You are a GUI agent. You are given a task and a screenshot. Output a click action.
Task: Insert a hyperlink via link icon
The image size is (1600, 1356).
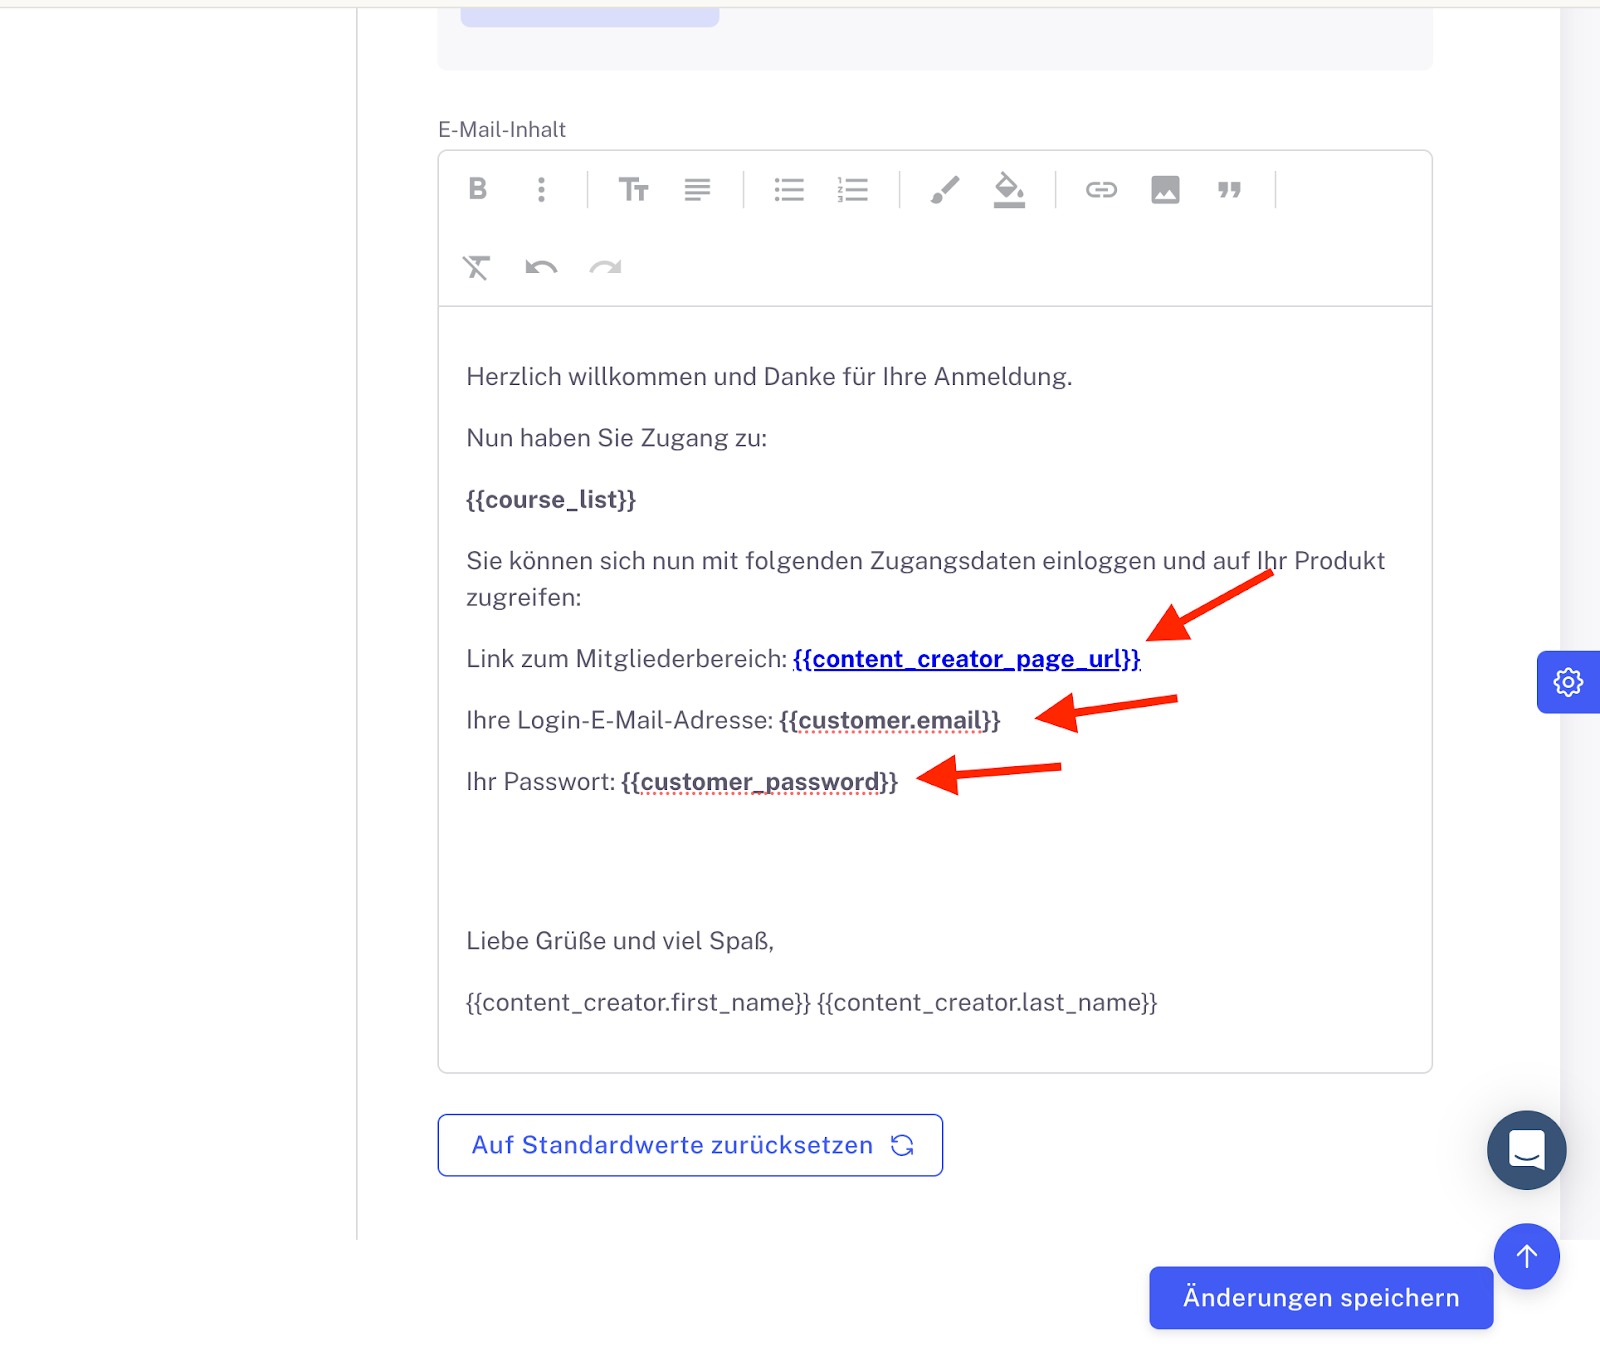pyautogui.click(x=1101, y=189)
